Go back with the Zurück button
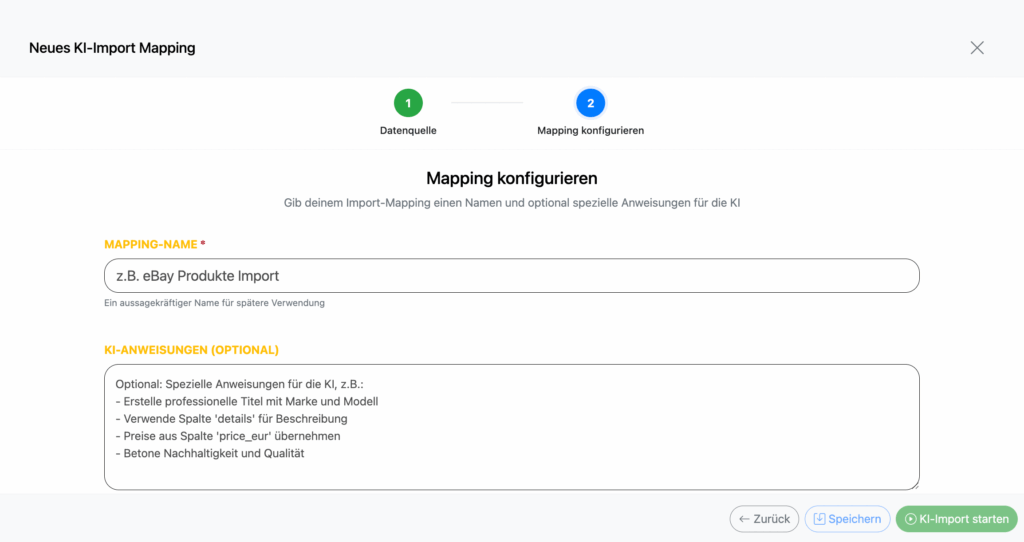 tap(764, 519)
